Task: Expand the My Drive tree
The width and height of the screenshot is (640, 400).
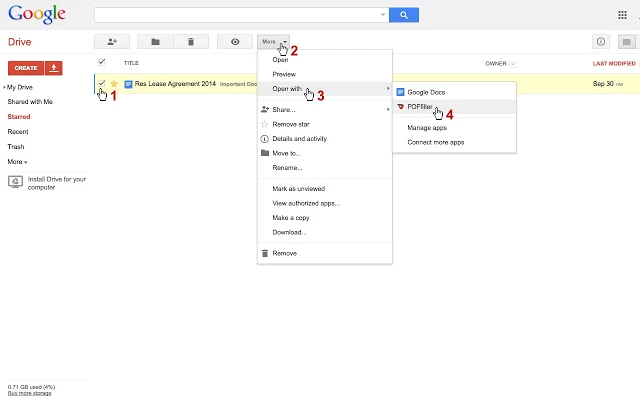Action: pos(4,87)
